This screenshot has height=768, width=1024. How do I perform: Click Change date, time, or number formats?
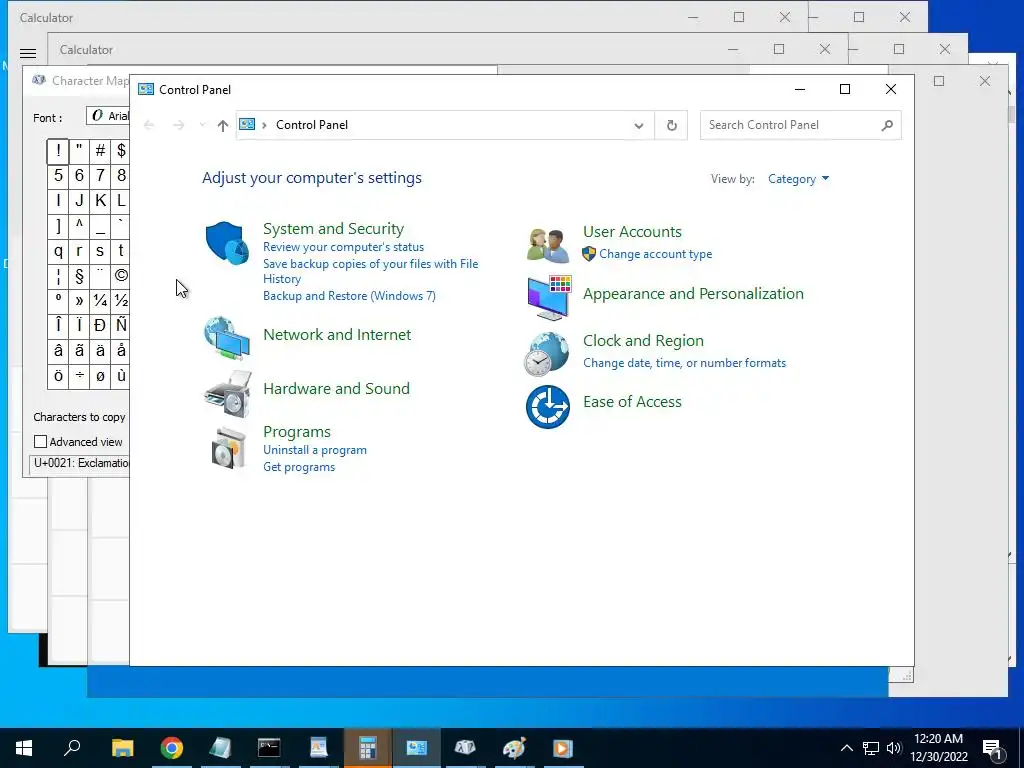coord(684,363)
